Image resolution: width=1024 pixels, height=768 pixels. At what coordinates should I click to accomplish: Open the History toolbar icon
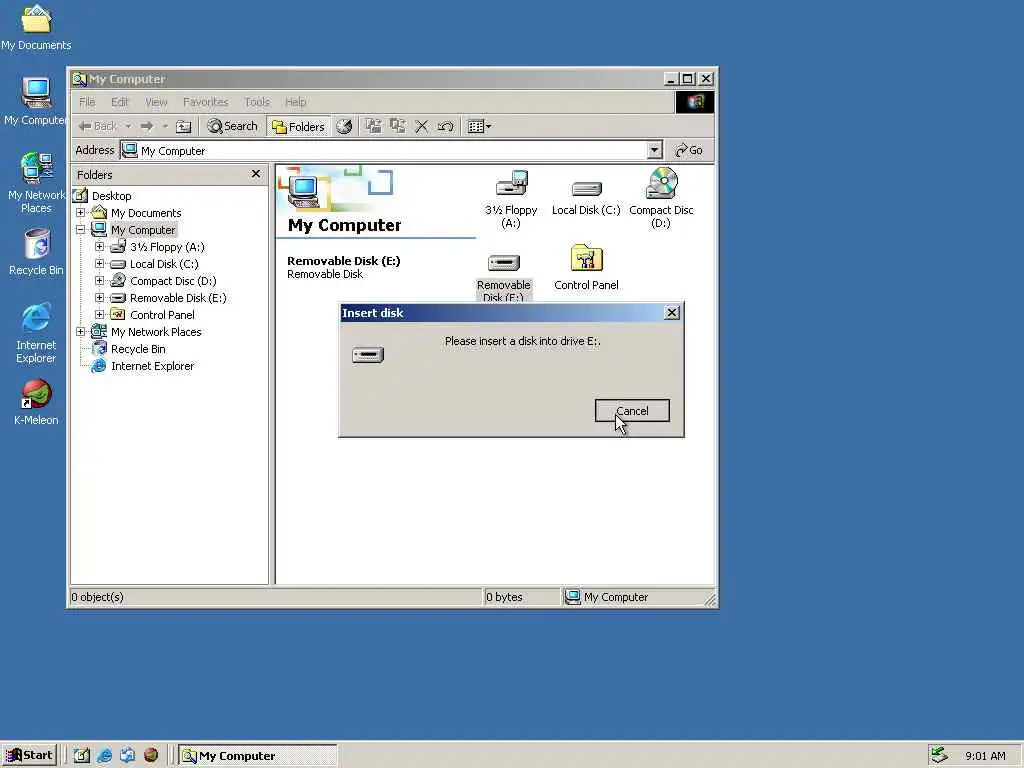pyautogui.click(x=344, y=126)
